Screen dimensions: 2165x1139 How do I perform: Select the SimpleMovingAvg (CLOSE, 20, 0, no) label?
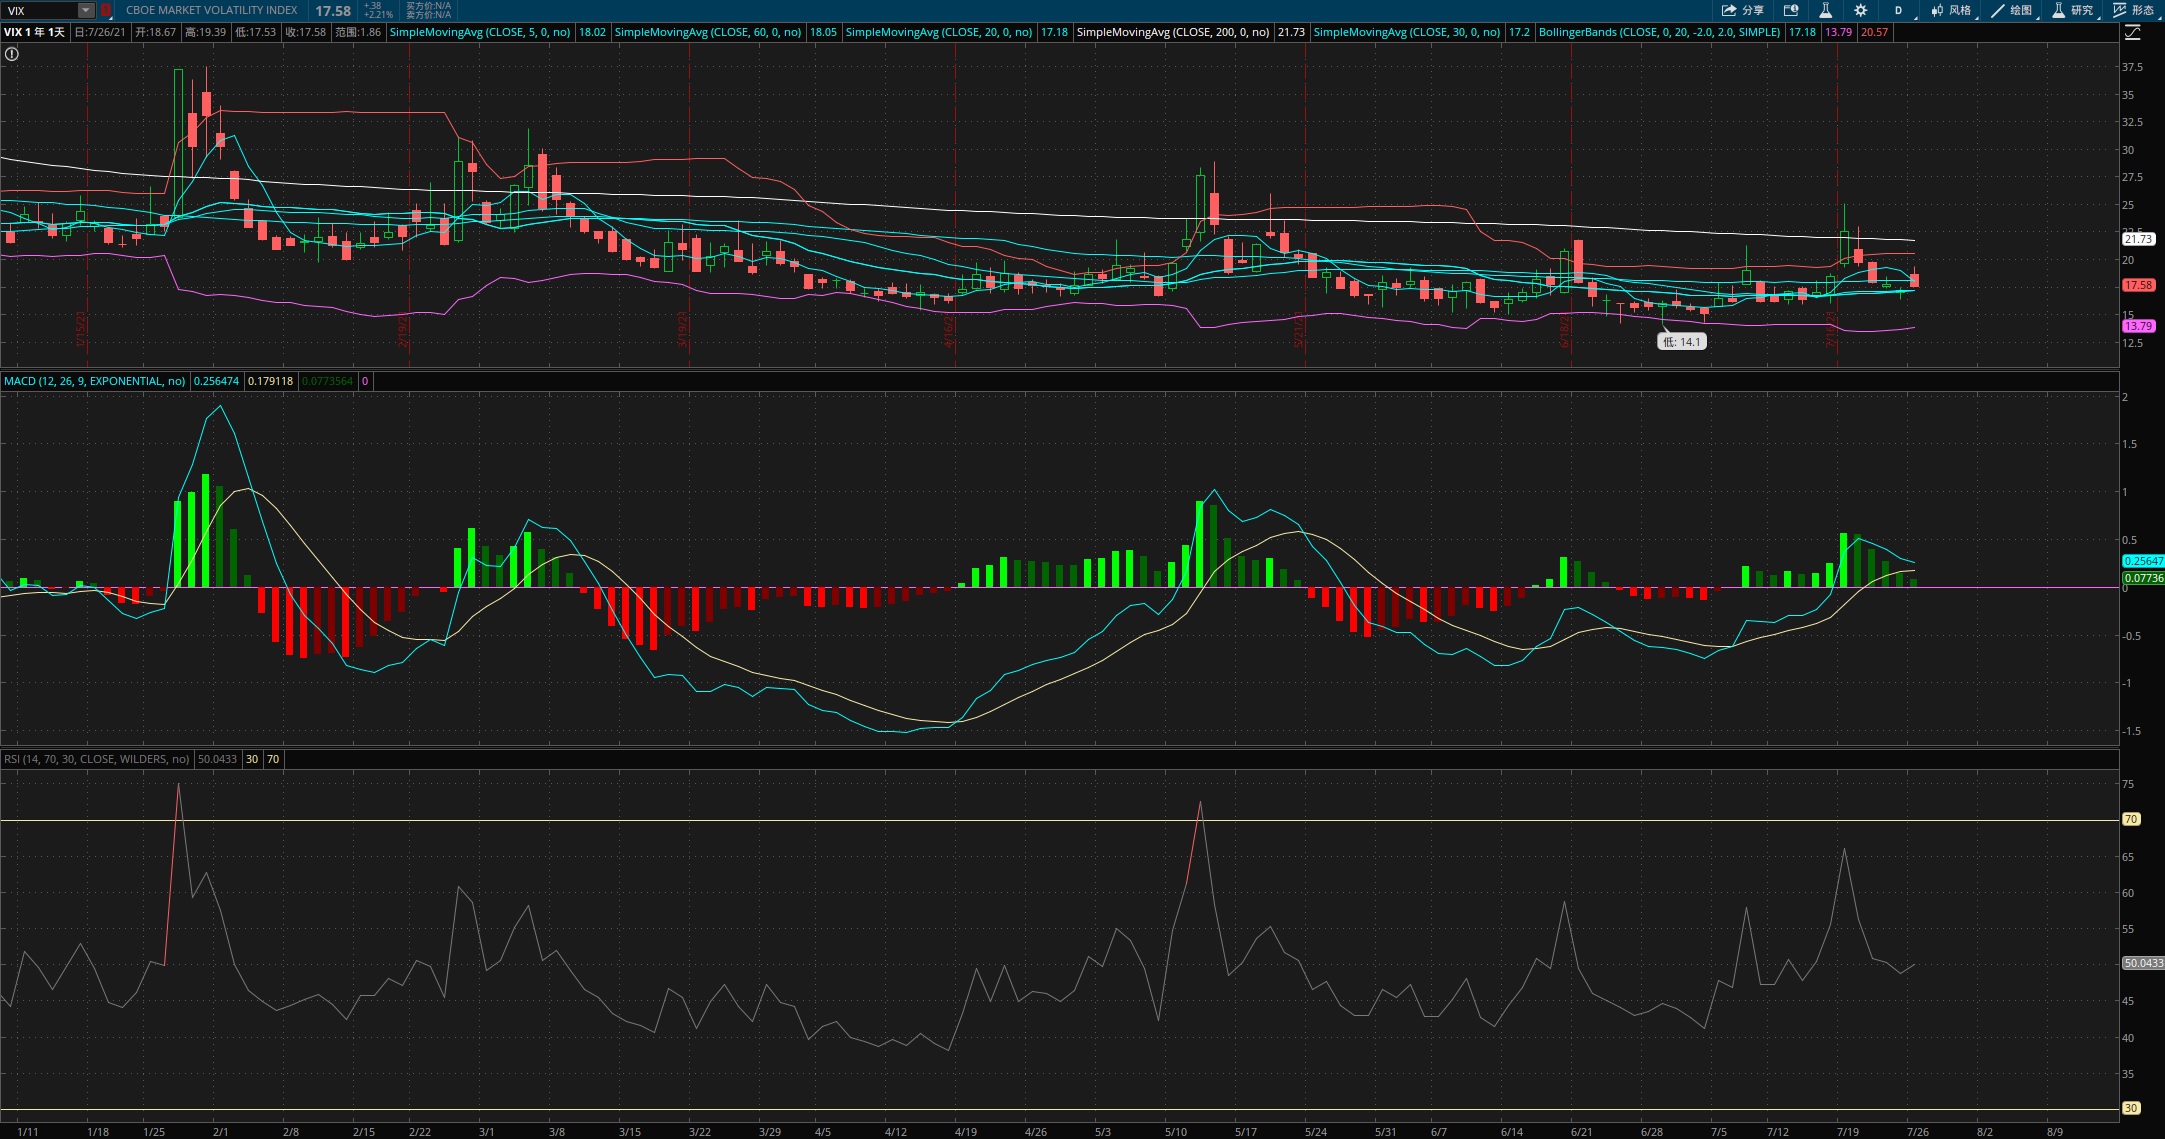[939, 32]
